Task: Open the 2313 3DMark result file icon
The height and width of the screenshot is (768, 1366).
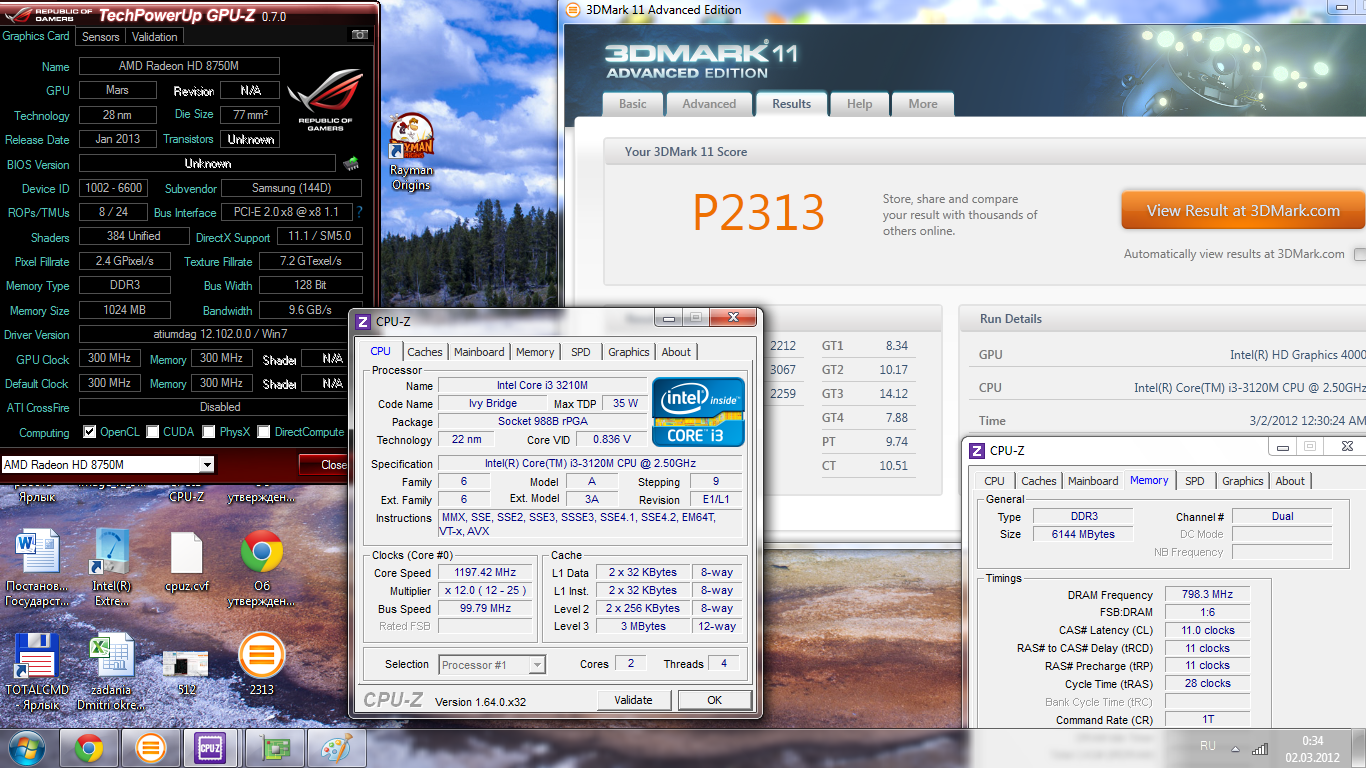Action: [x=261, y=665]
